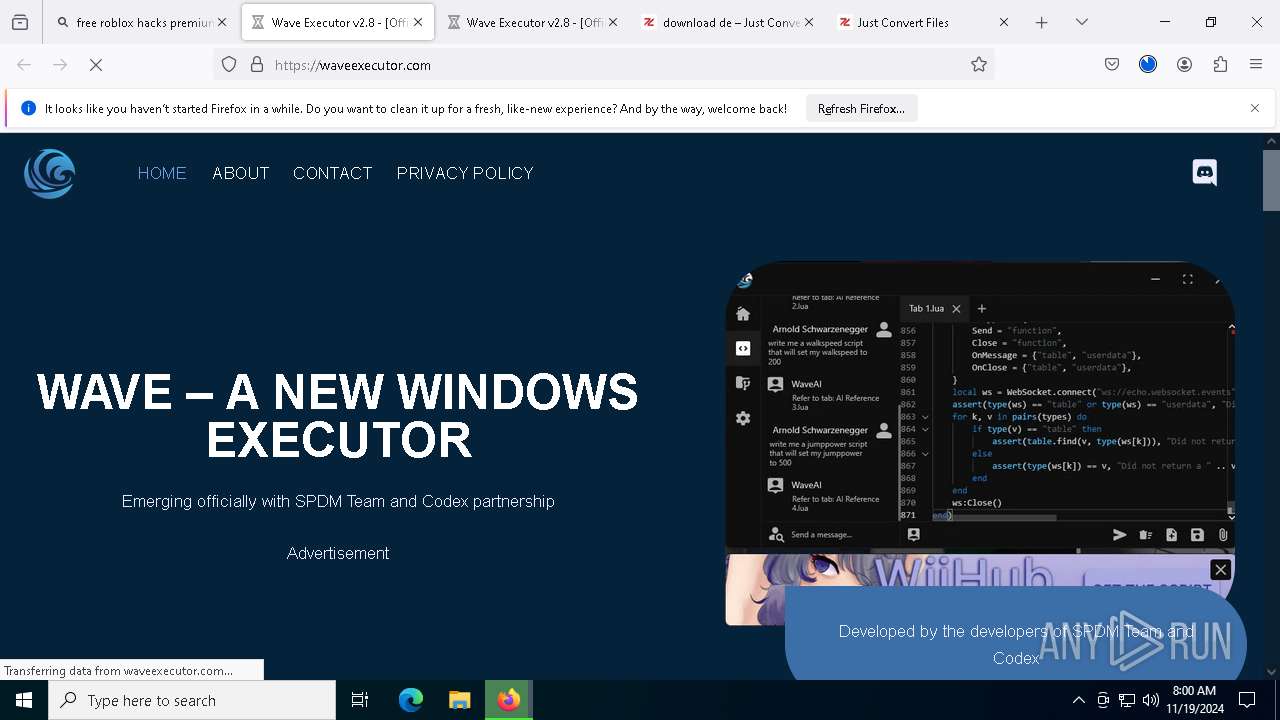
Task: Click Refresh Firefox button
Action: 861,109
